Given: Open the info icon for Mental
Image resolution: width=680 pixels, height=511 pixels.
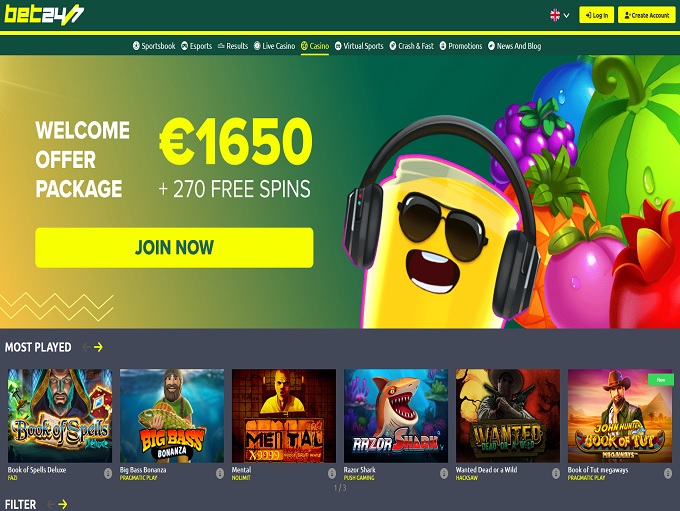Looking at the screenshot, I should coord(332,473).
